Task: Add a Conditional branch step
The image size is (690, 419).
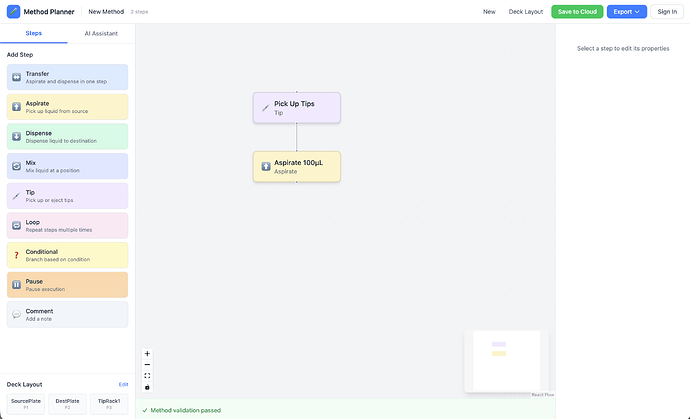Action: pyautogui.click(x=67, y=255)
